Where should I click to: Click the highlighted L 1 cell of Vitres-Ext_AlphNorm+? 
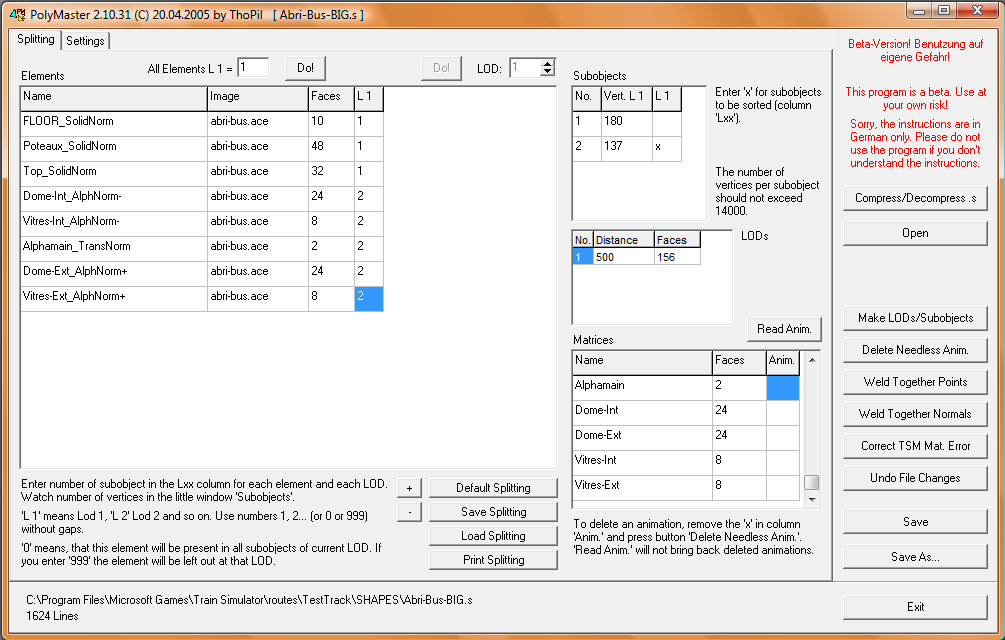[369, 299]
